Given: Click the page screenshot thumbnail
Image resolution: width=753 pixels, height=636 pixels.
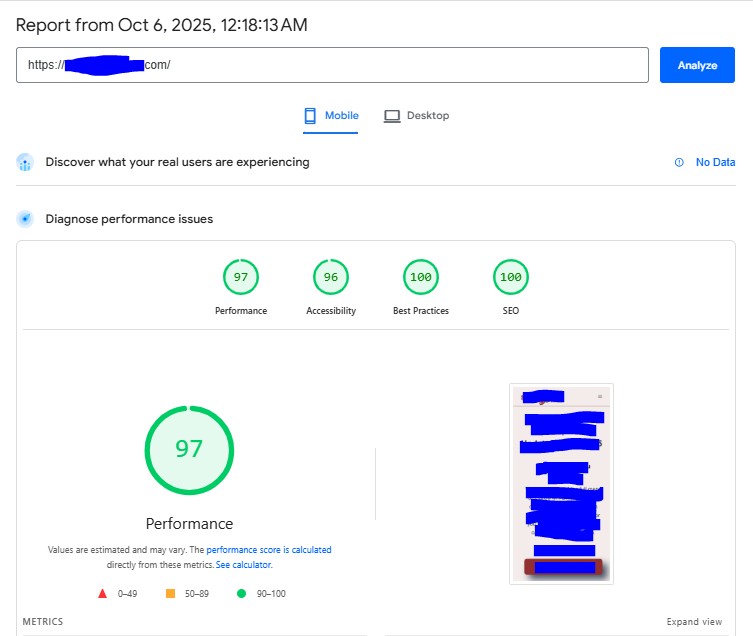Looking at the screenshot, I should [561, 483].
